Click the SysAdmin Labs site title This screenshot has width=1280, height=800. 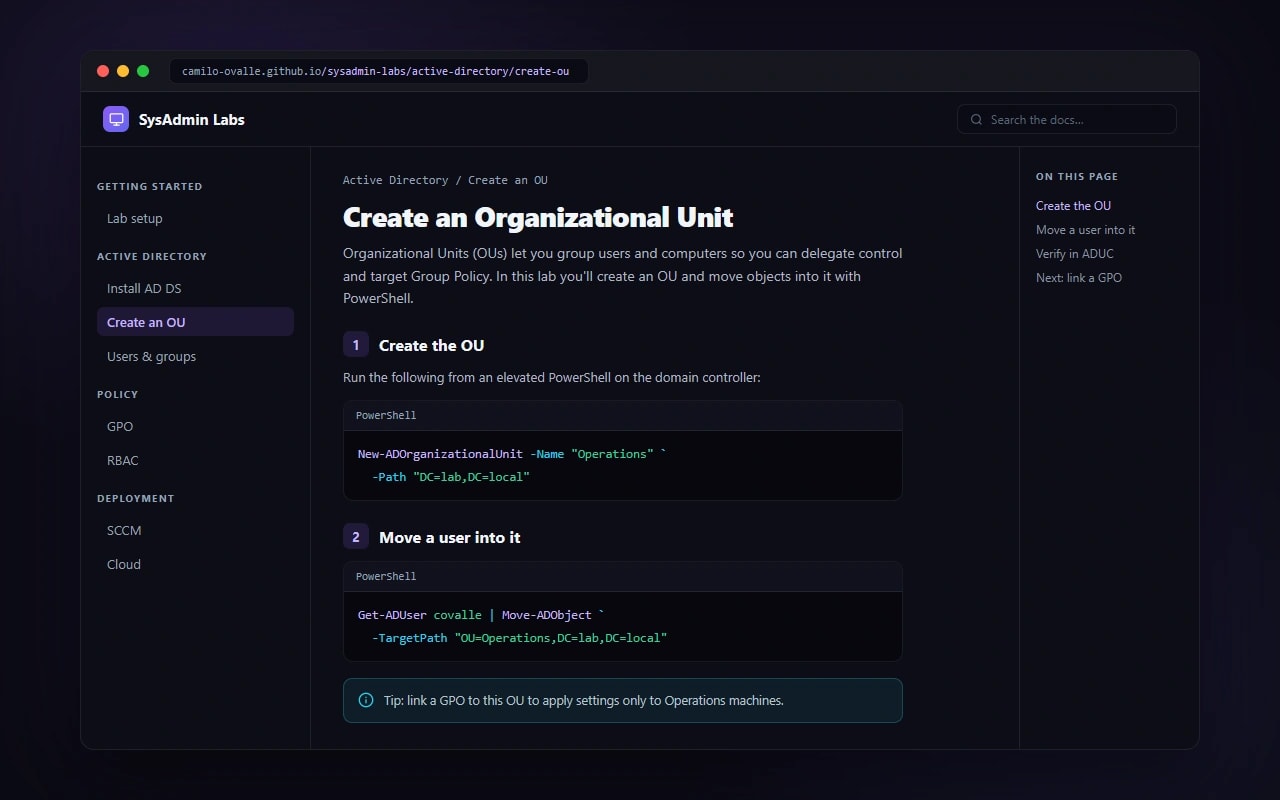192,120
